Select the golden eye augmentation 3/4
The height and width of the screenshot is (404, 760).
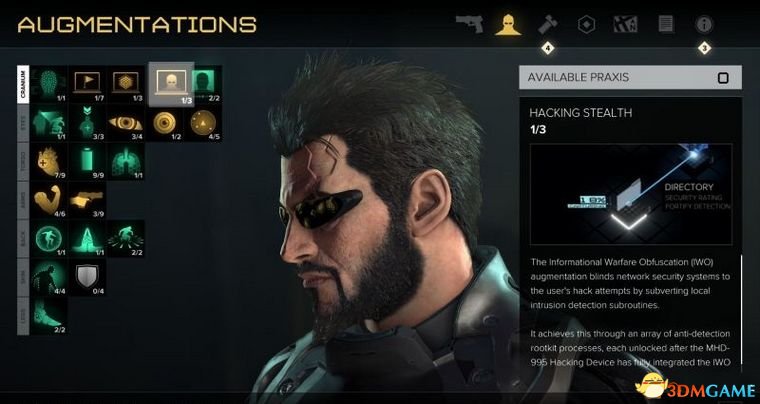126,123
